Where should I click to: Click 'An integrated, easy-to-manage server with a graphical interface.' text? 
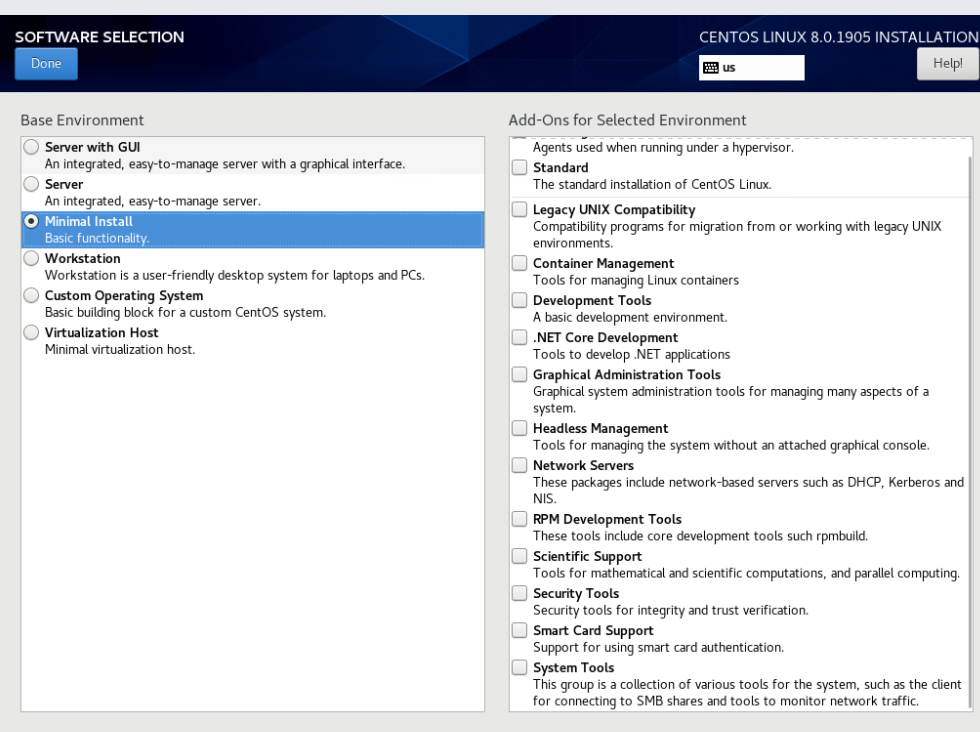(x=225, y=164)
